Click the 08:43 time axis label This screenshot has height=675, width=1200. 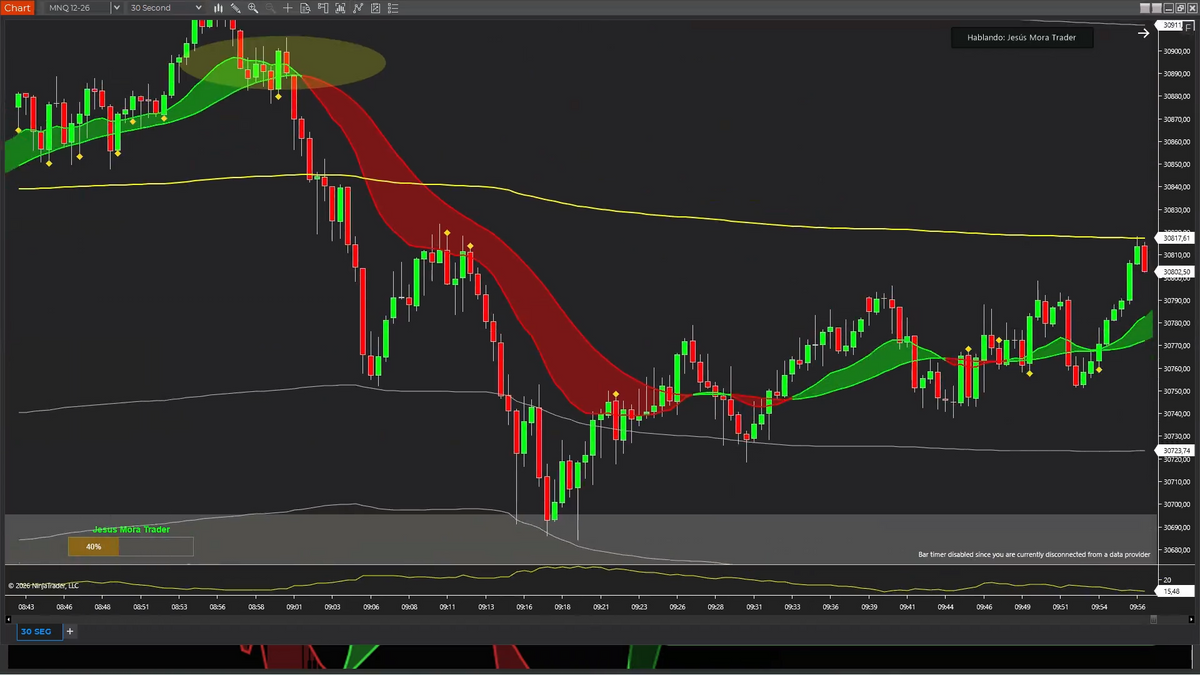click(26, 607)
